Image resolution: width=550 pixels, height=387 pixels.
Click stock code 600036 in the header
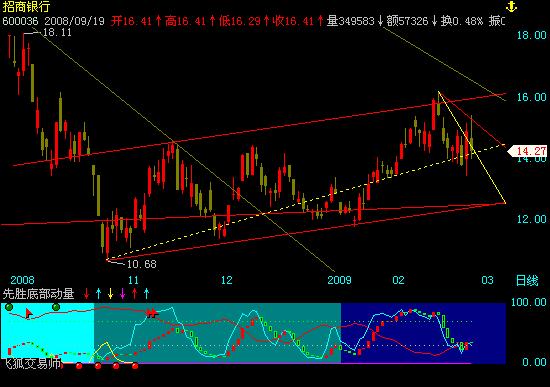[20, 21]
